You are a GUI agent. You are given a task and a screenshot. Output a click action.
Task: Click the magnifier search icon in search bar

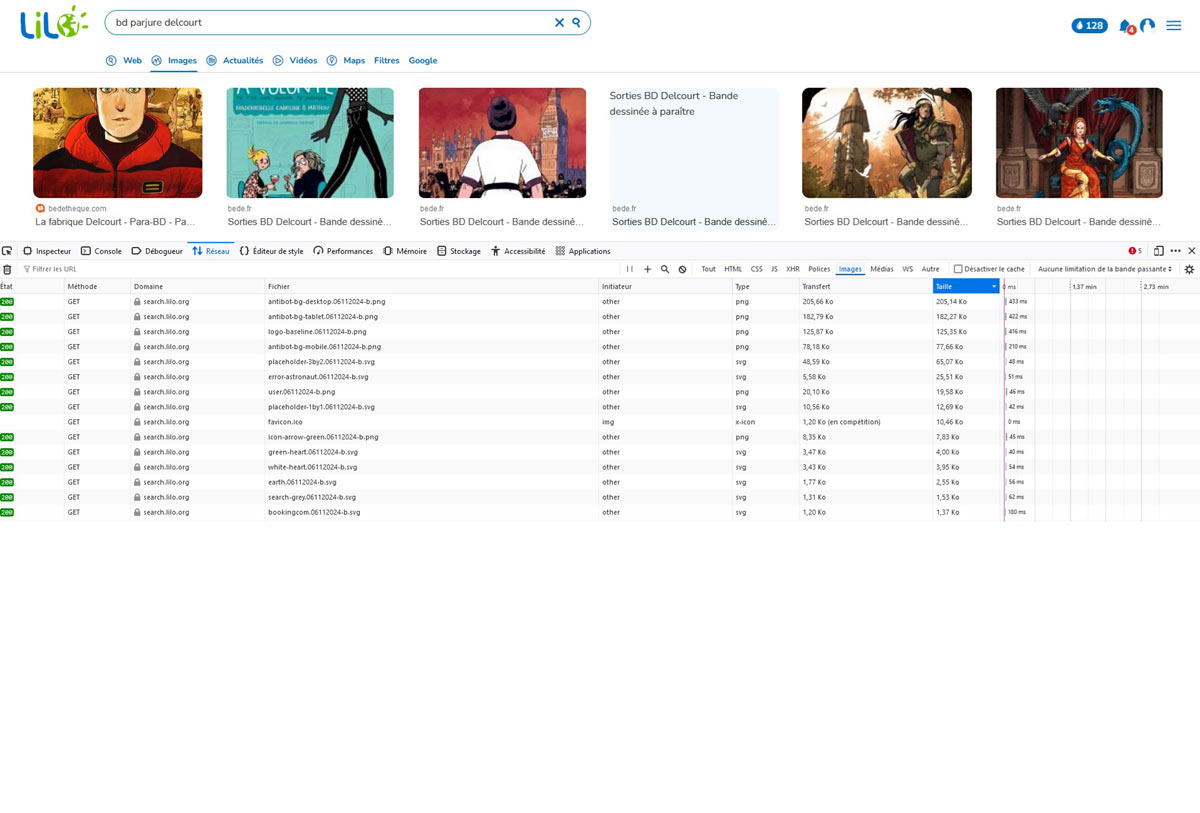tap(577, 22)
